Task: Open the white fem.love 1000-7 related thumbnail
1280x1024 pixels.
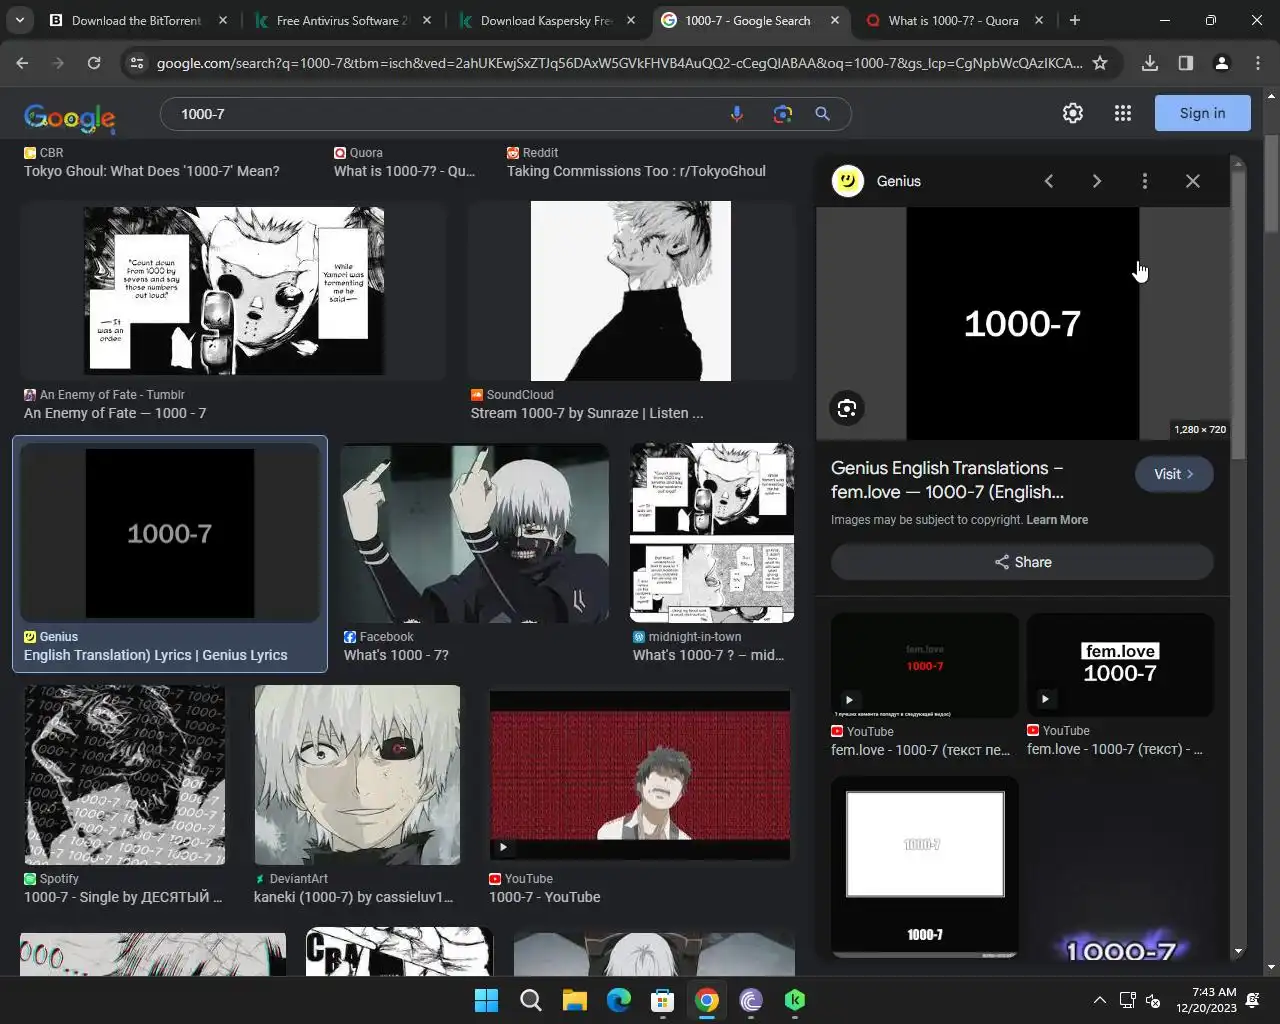Action: (1120, 665)
